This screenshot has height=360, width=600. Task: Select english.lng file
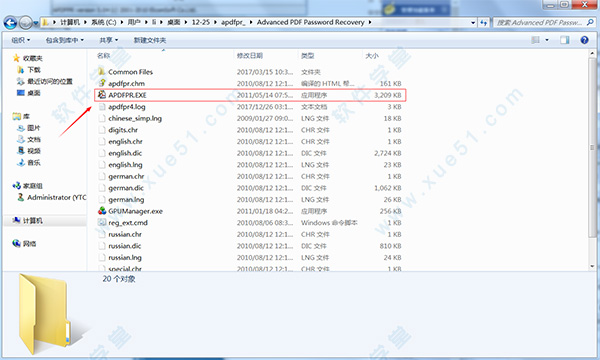(126, 165)
